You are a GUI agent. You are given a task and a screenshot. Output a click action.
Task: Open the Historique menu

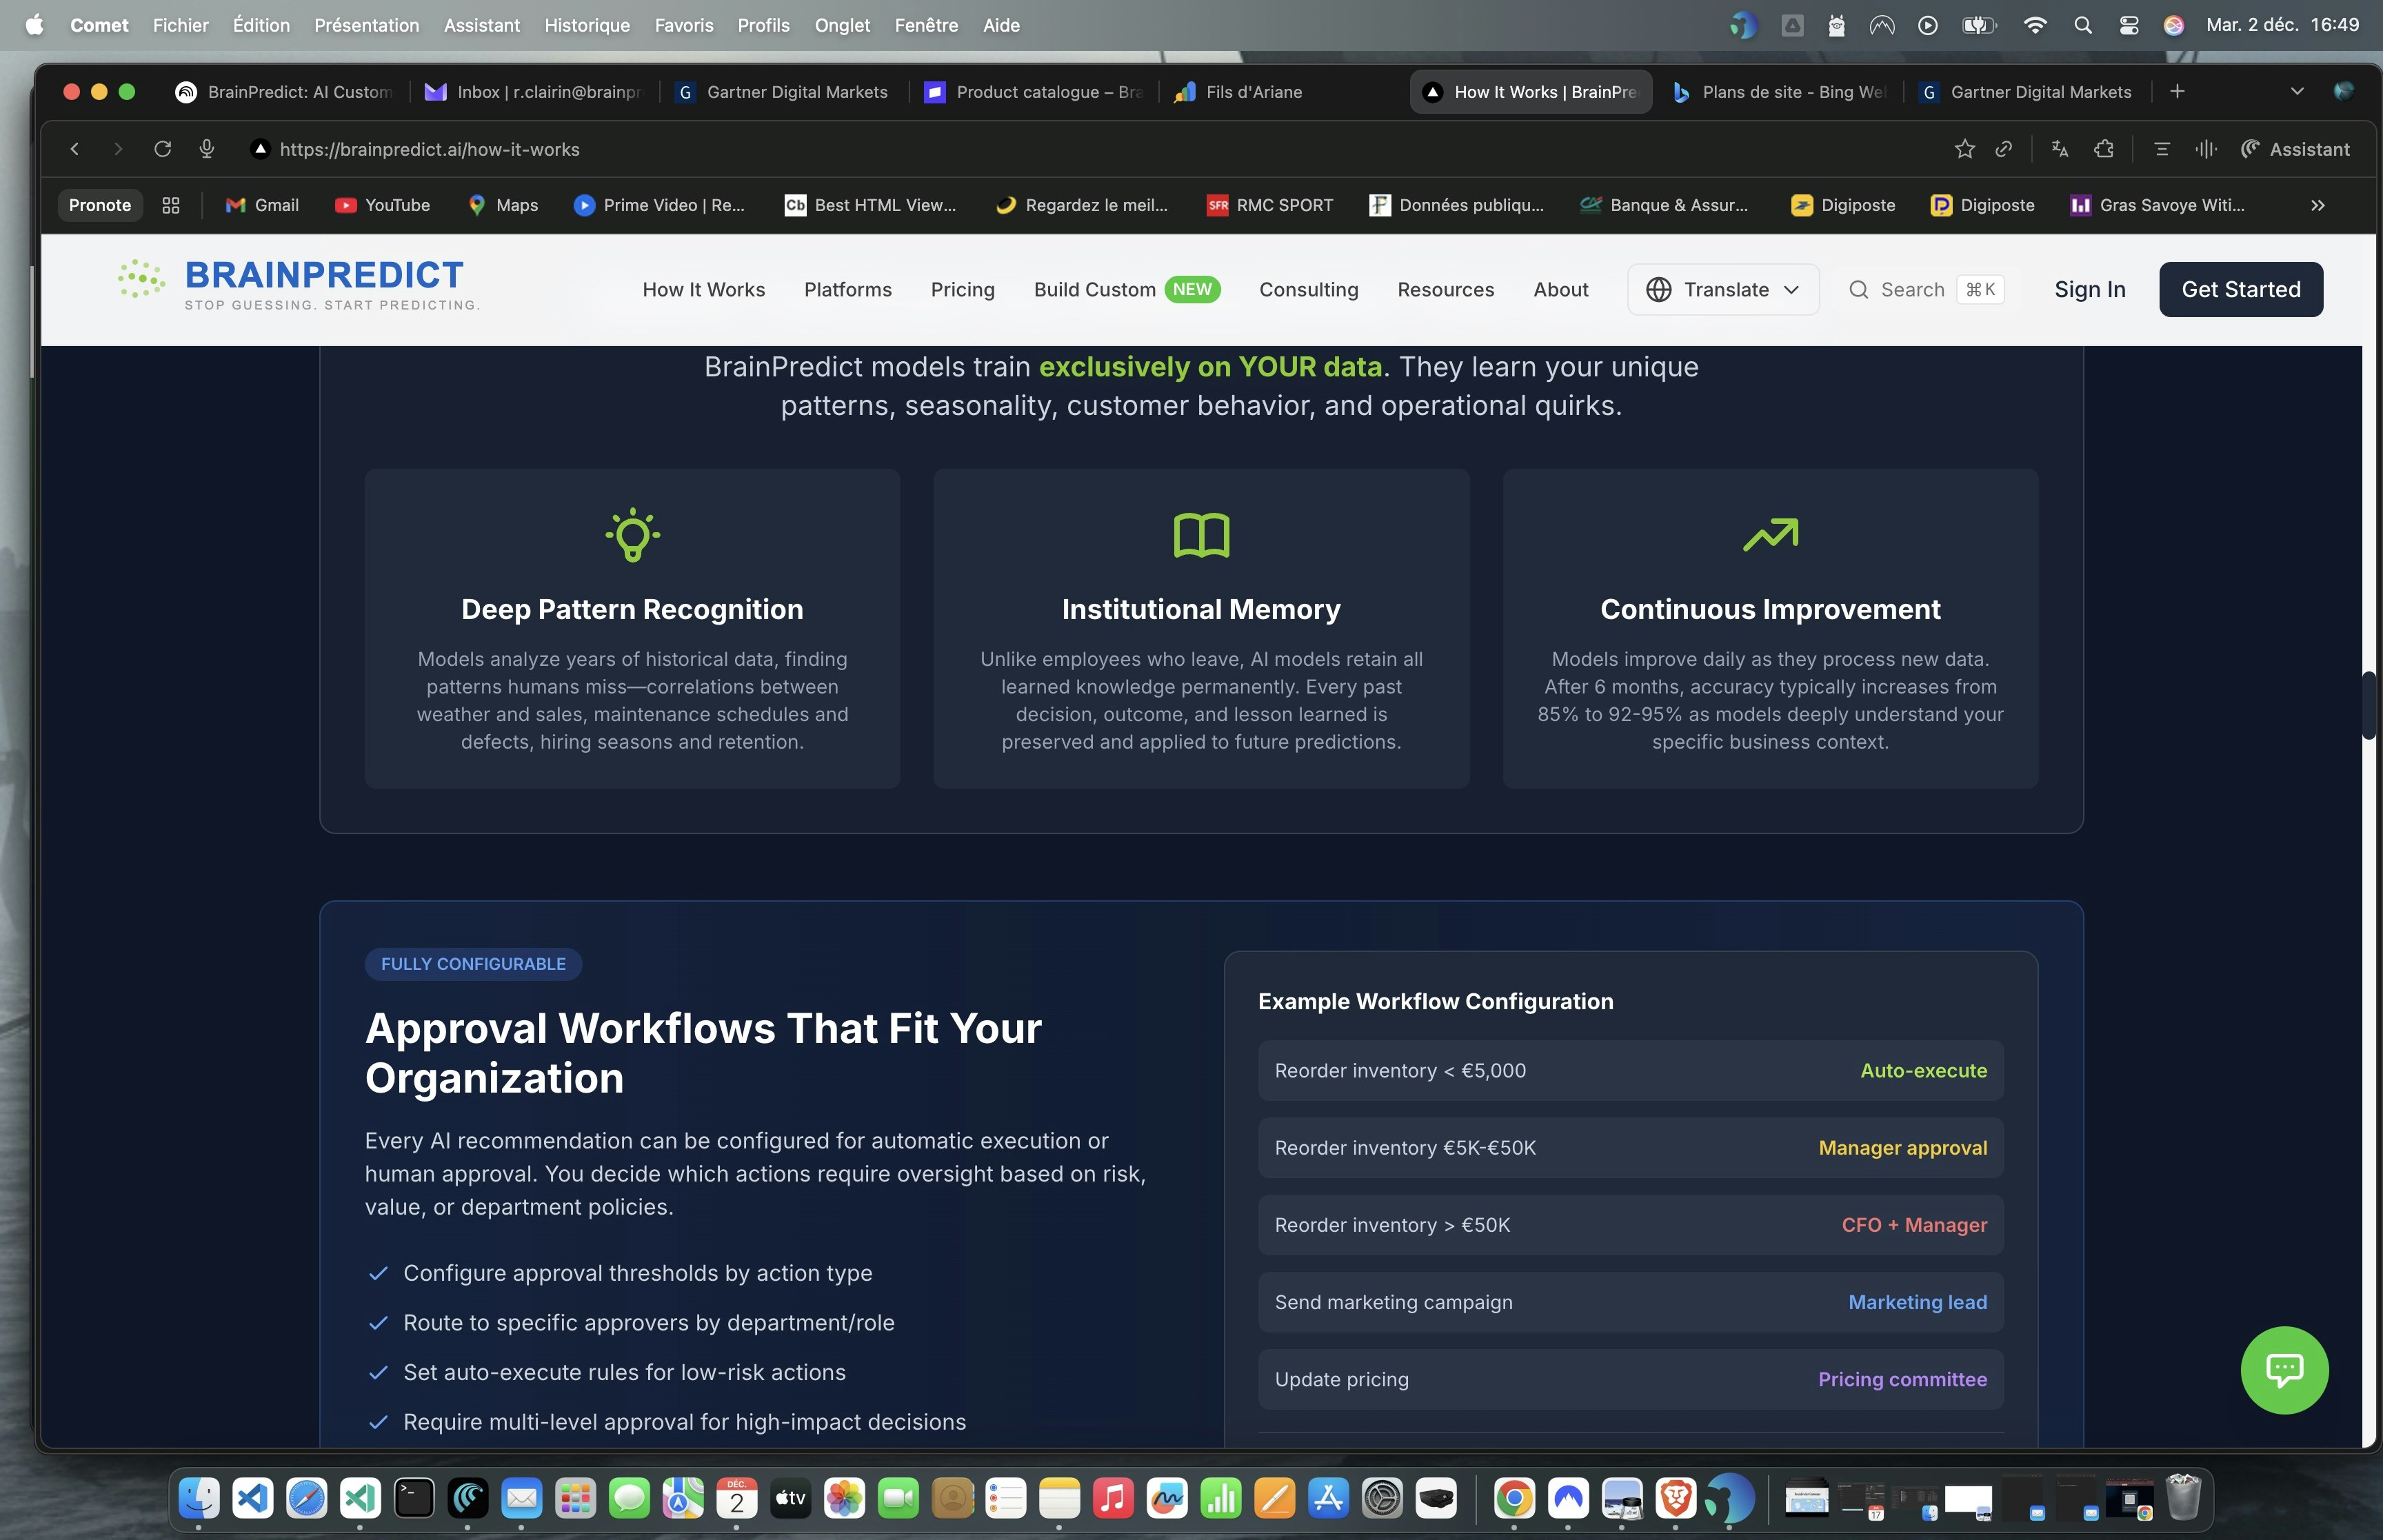click(x=586, y=25)
